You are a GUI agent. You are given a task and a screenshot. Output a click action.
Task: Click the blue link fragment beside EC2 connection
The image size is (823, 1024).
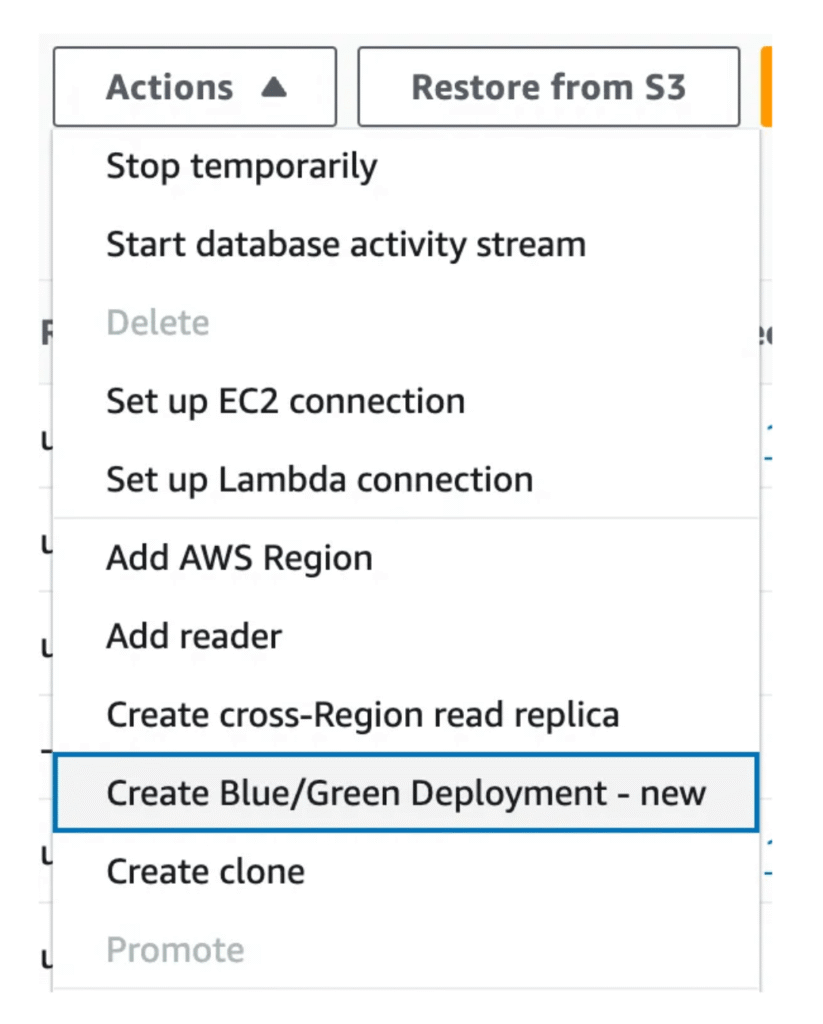click(767, 441)
